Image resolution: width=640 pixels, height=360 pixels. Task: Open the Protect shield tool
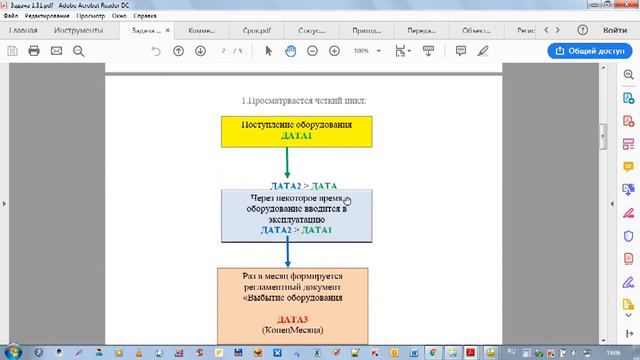[x=629, y=236]
